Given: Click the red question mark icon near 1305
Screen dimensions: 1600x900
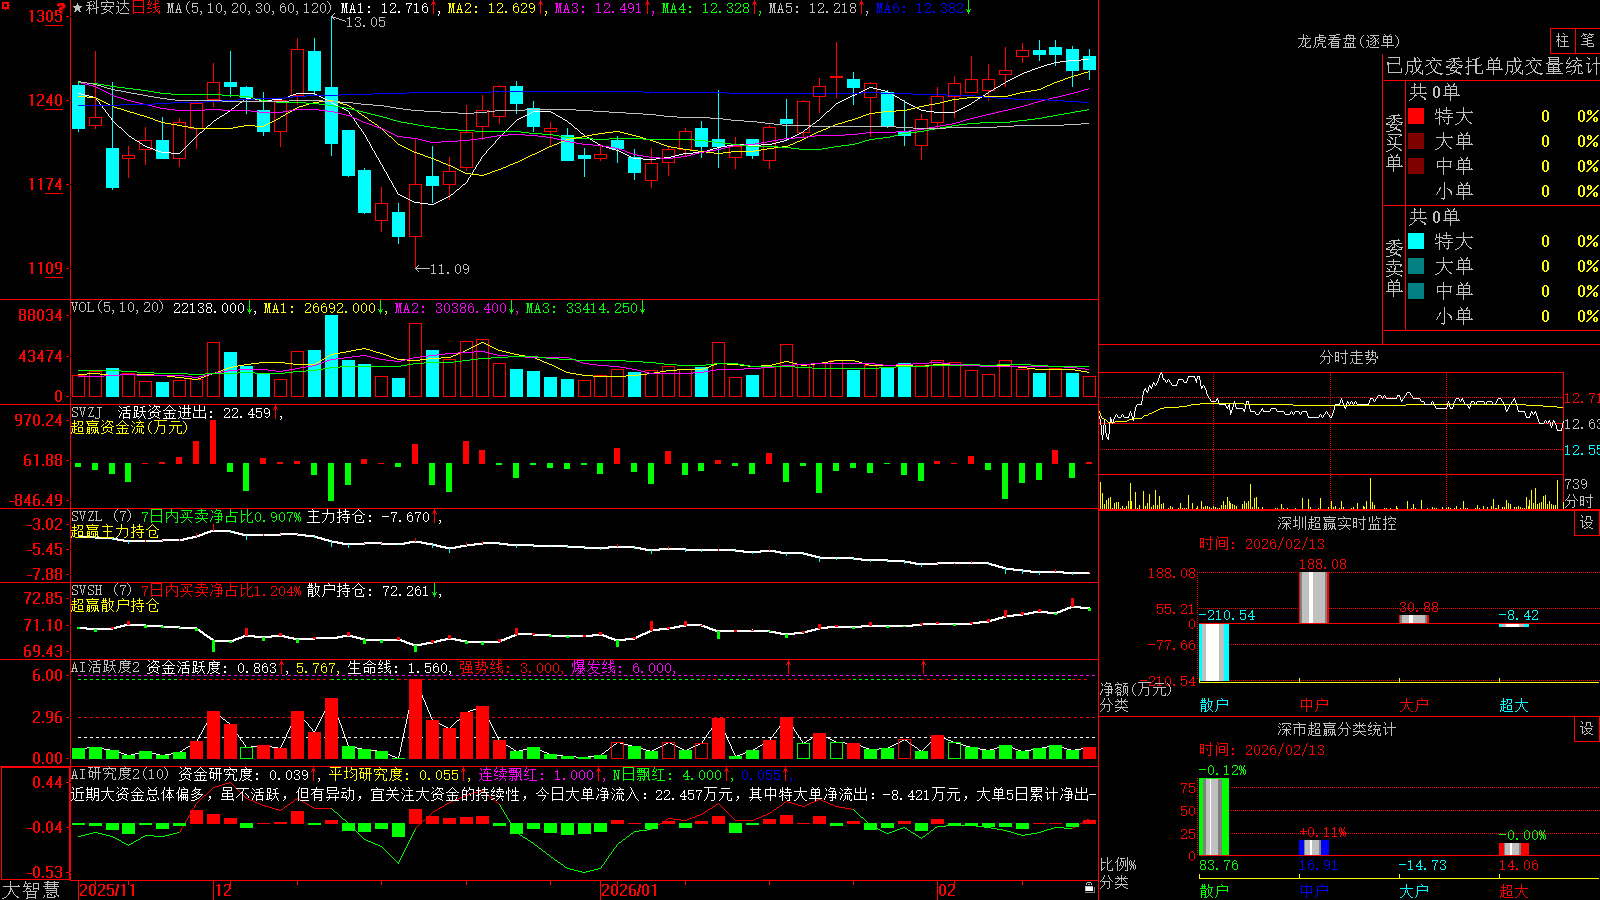Looking at the screenshot, I should pos(62,8).
